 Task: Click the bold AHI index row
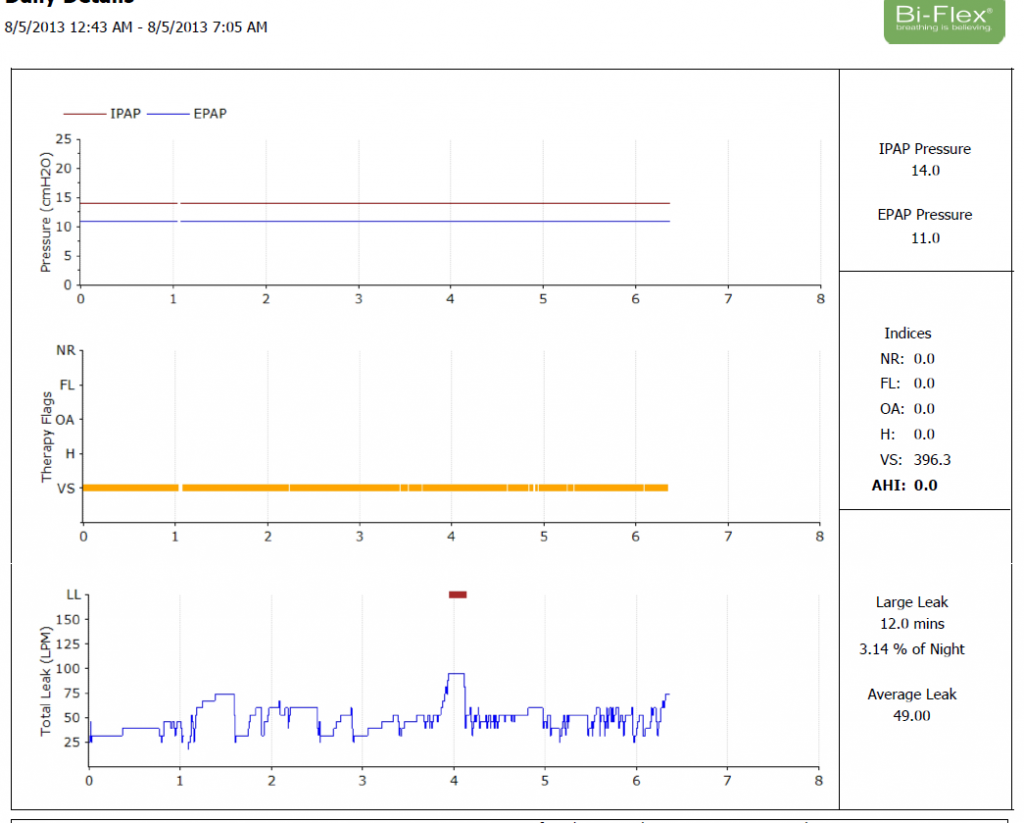tap(909, 485)
